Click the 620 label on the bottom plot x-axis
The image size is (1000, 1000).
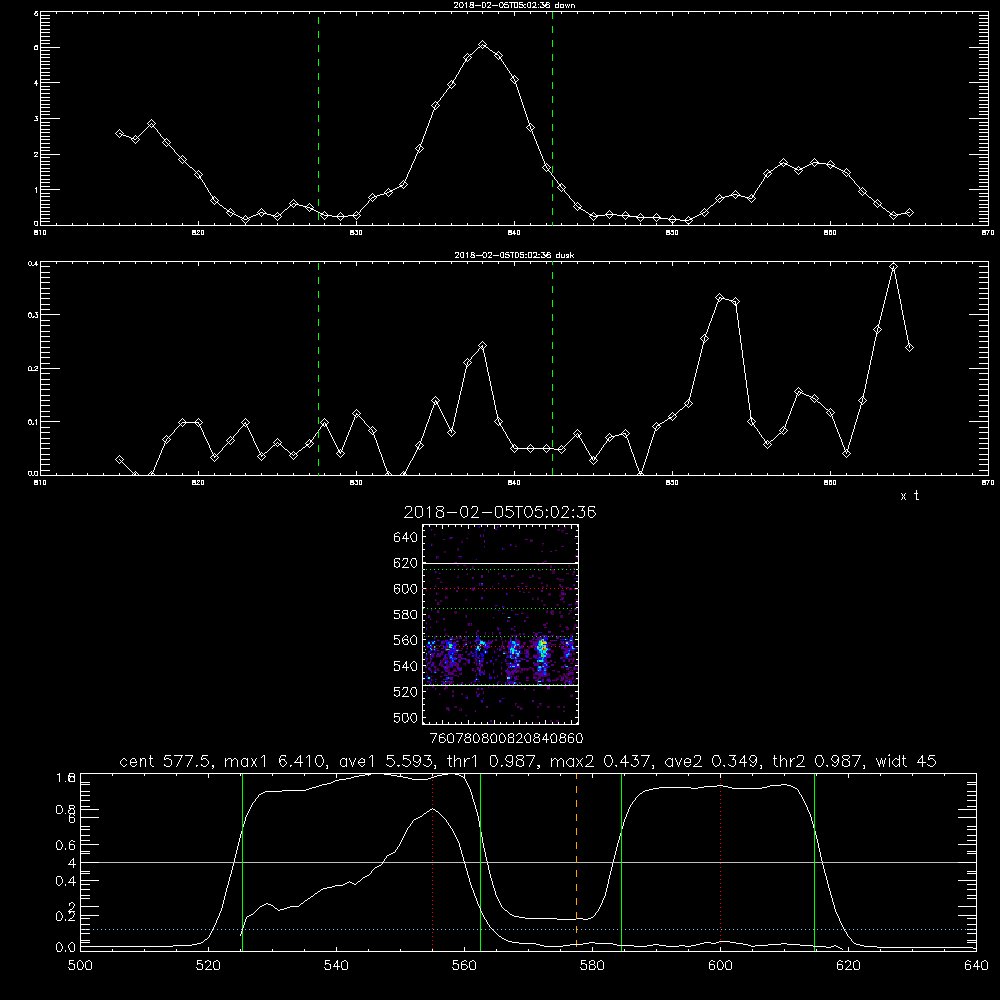point(849,965)
